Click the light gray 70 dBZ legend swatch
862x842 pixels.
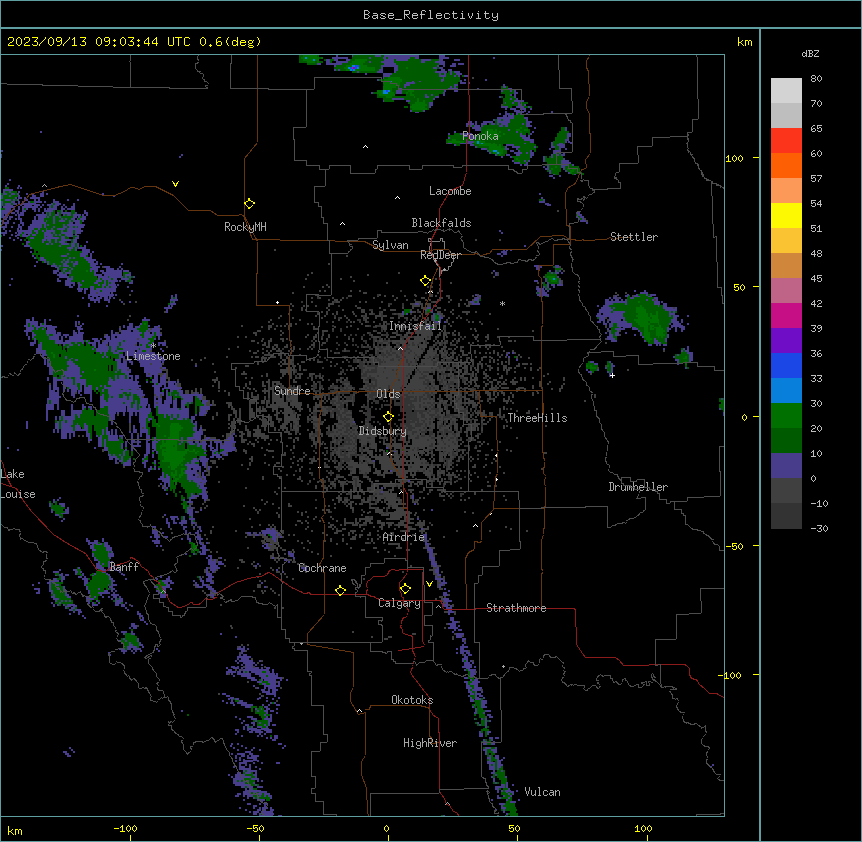(x=786, y=91)
